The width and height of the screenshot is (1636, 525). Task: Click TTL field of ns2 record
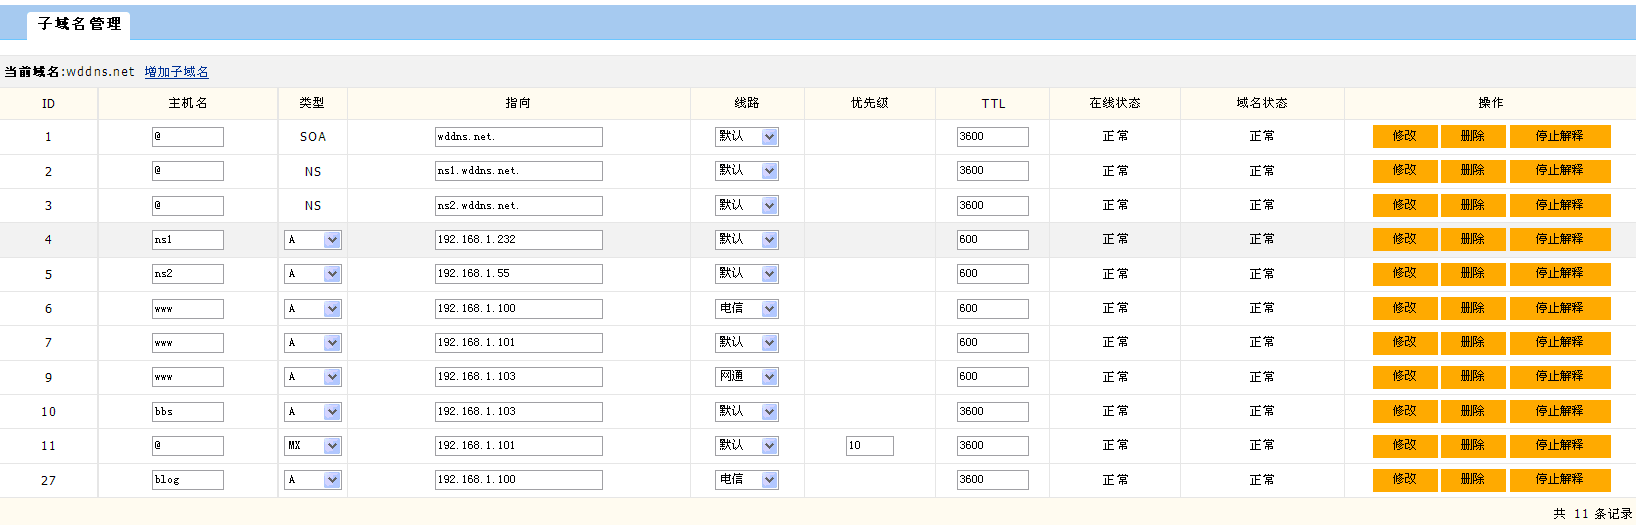(993, 274)
